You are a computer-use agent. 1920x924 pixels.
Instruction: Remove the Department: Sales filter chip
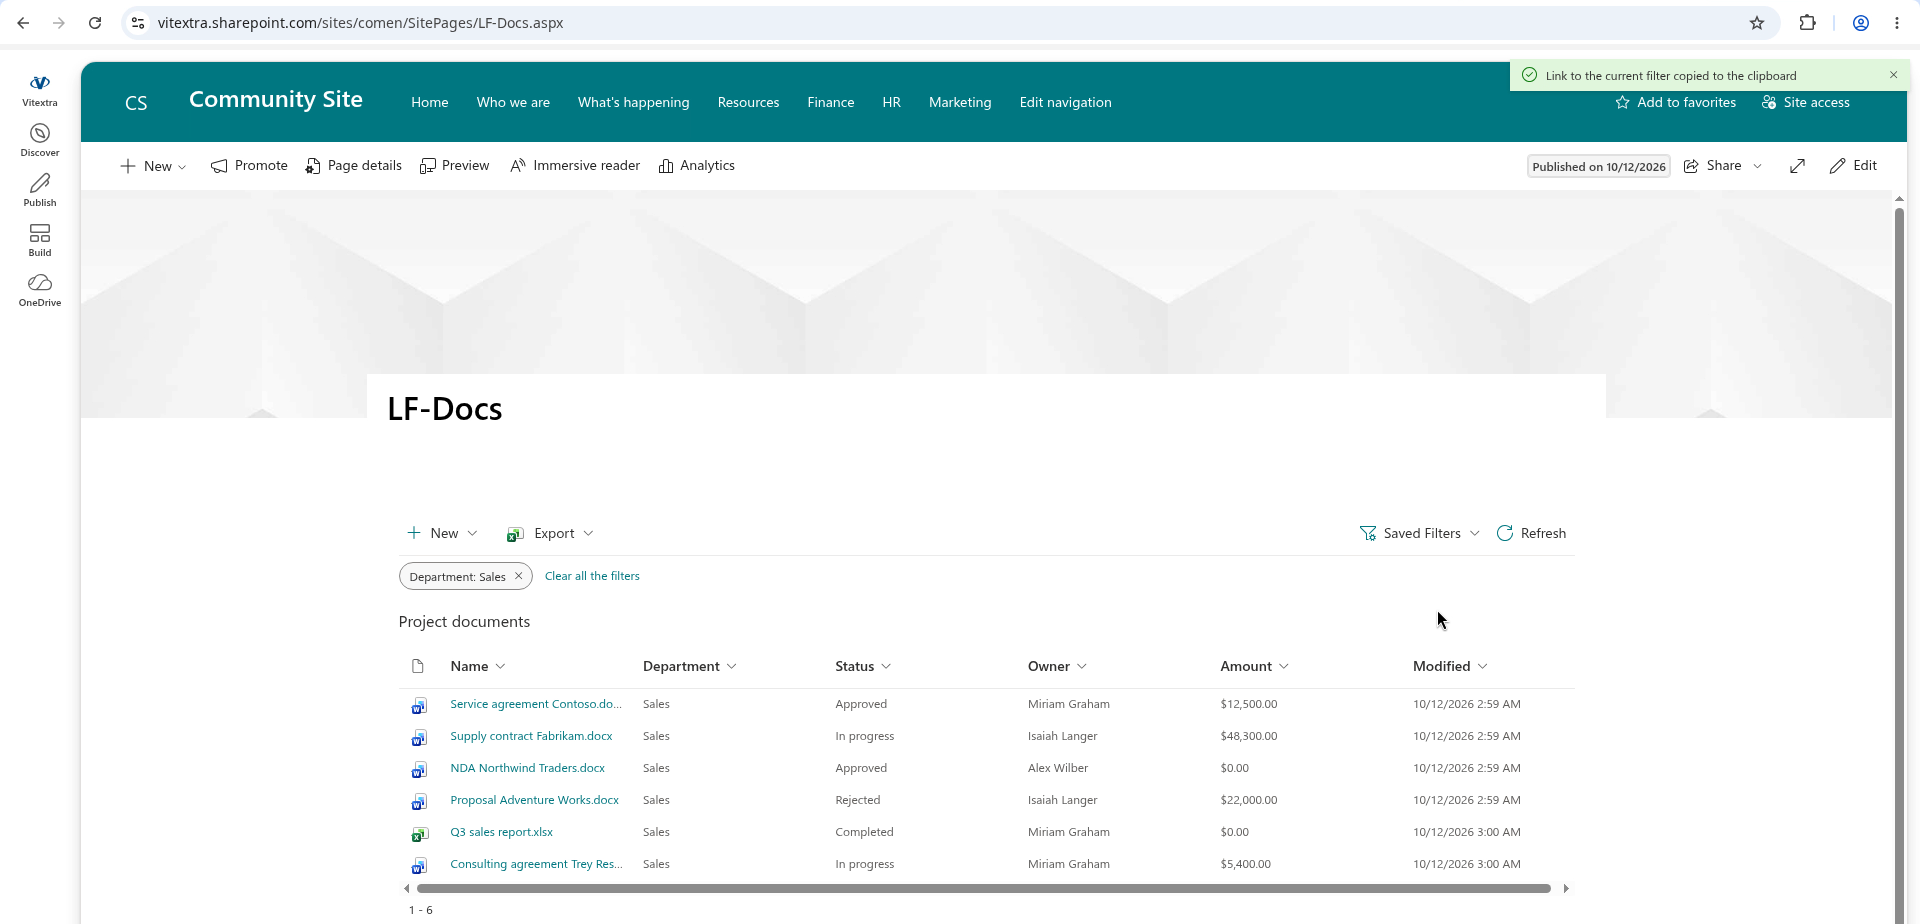point(519,576)
